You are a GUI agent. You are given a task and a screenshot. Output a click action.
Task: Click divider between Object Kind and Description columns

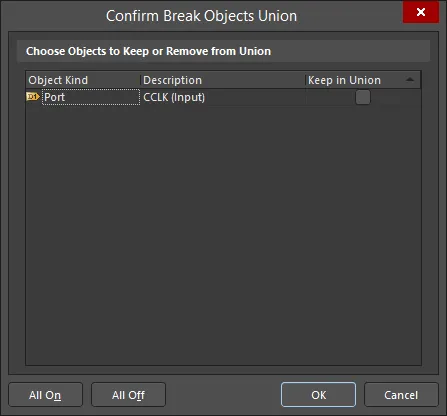tap(140, 80)
